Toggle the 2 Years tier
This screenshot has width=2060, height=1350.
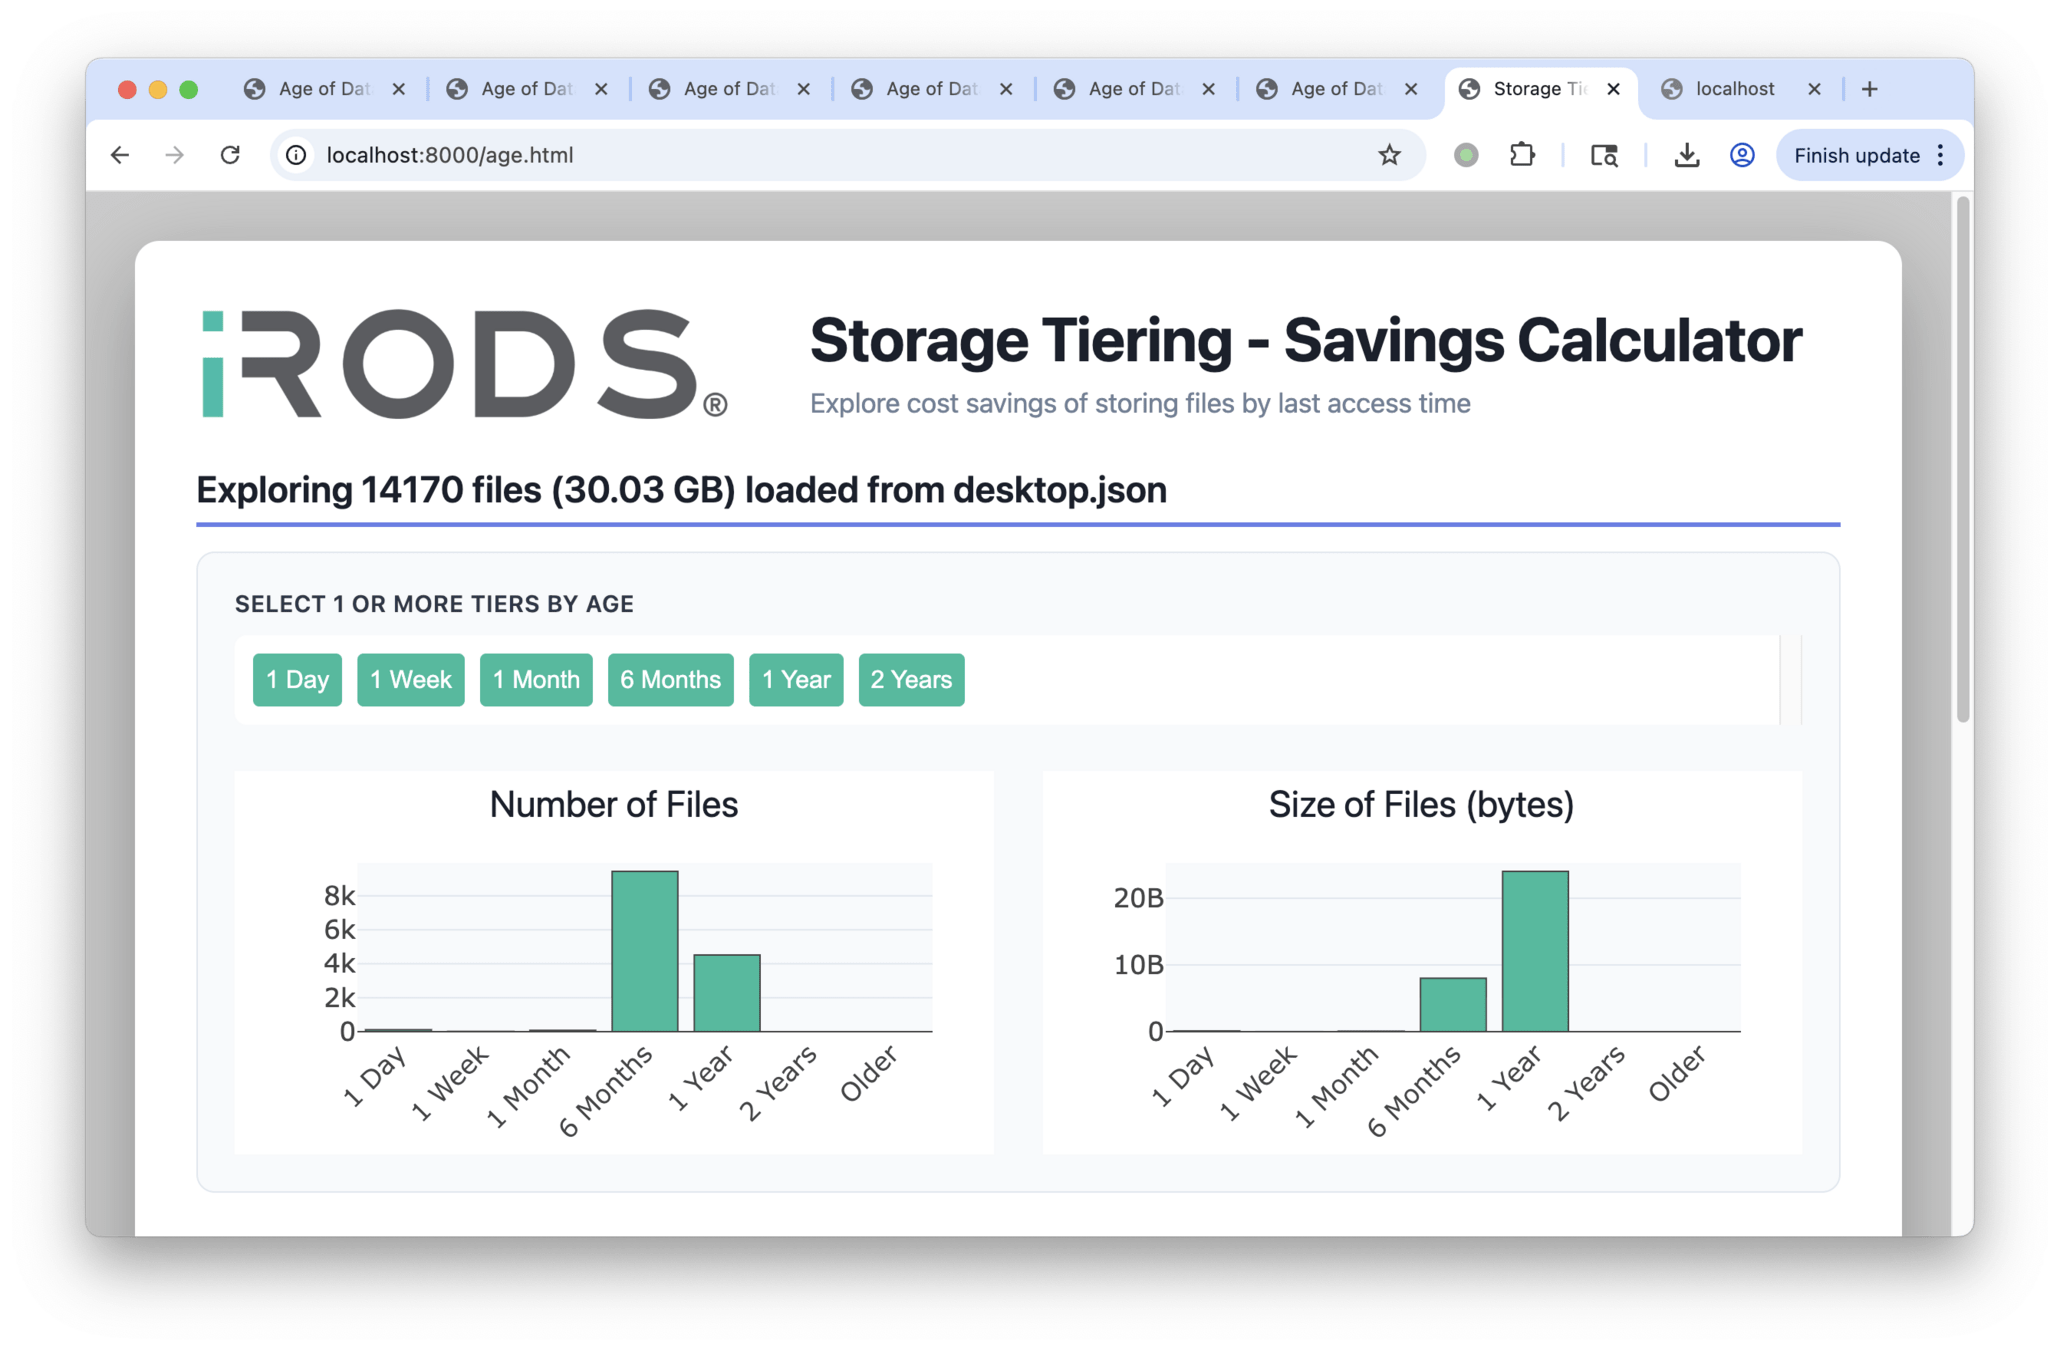(911, 680)
